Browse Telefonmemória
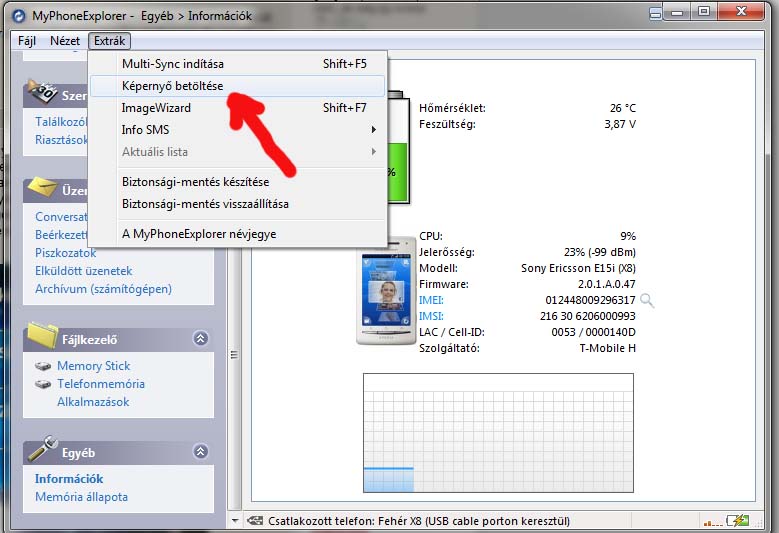Screen dimensions: 779x533 pyautogui.click(x=101, y=384)
